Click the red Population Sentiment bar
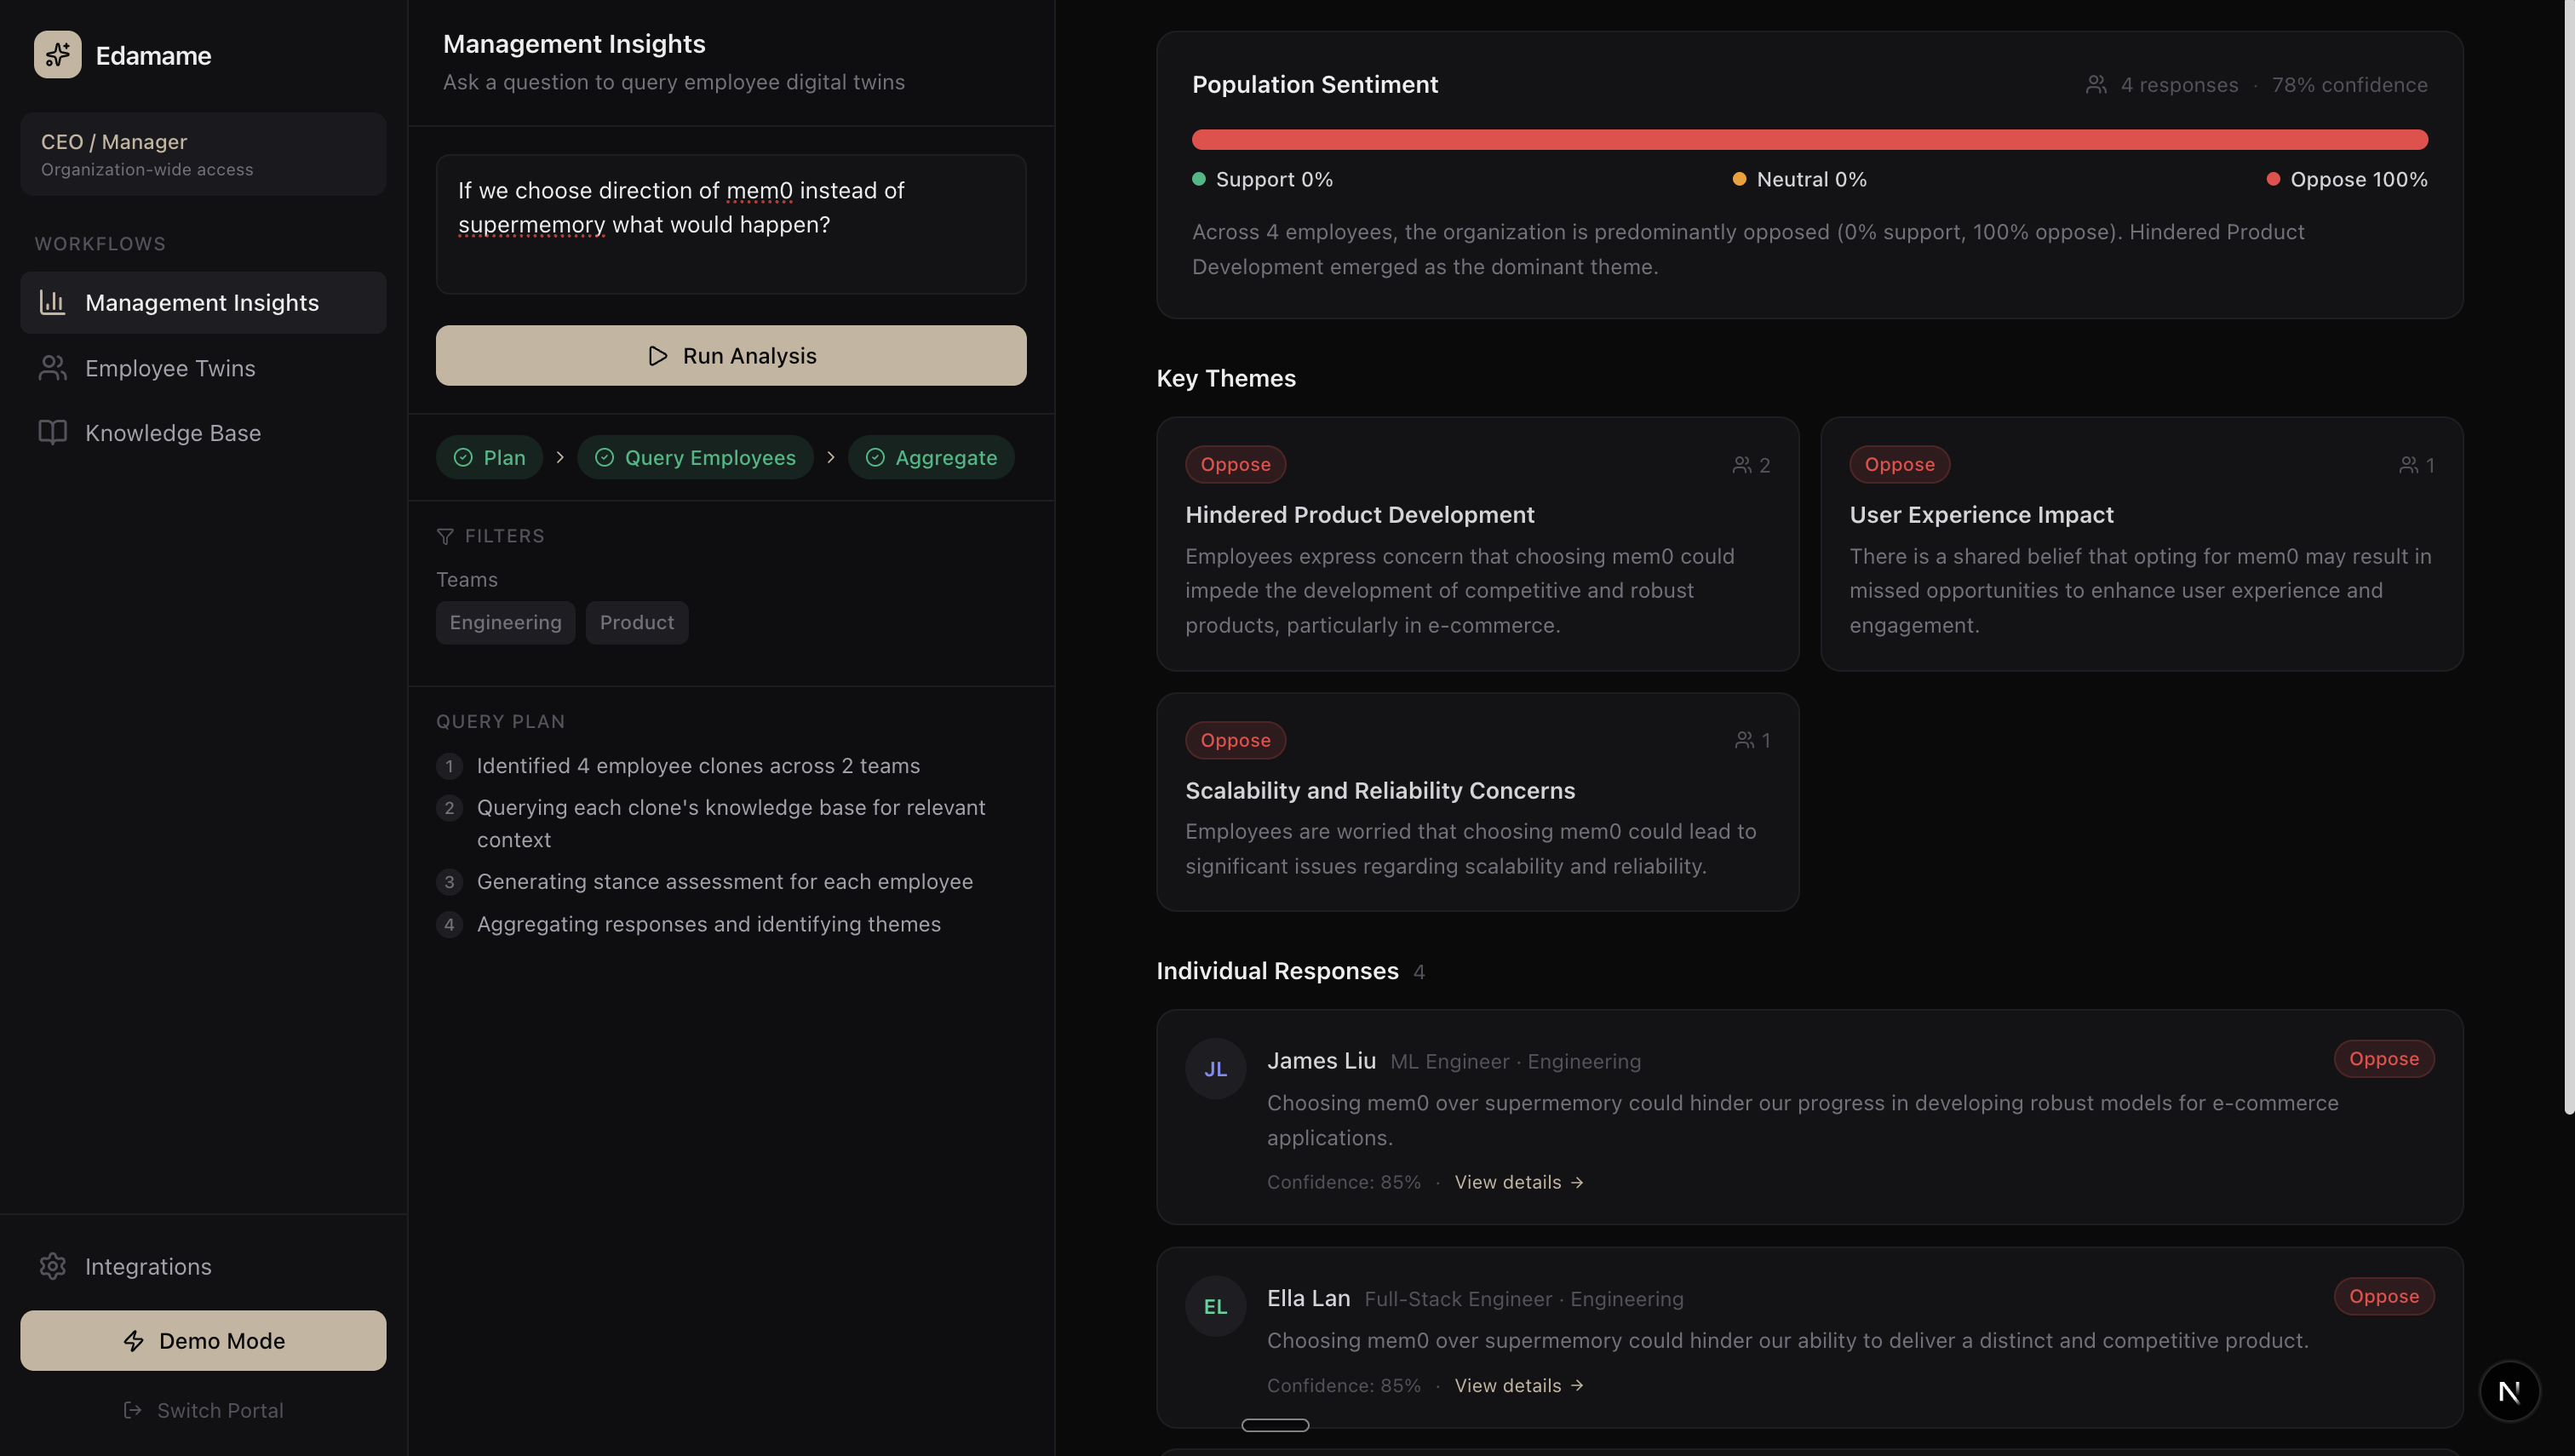This screenshot has width=2575, height=1456. 1808,140
